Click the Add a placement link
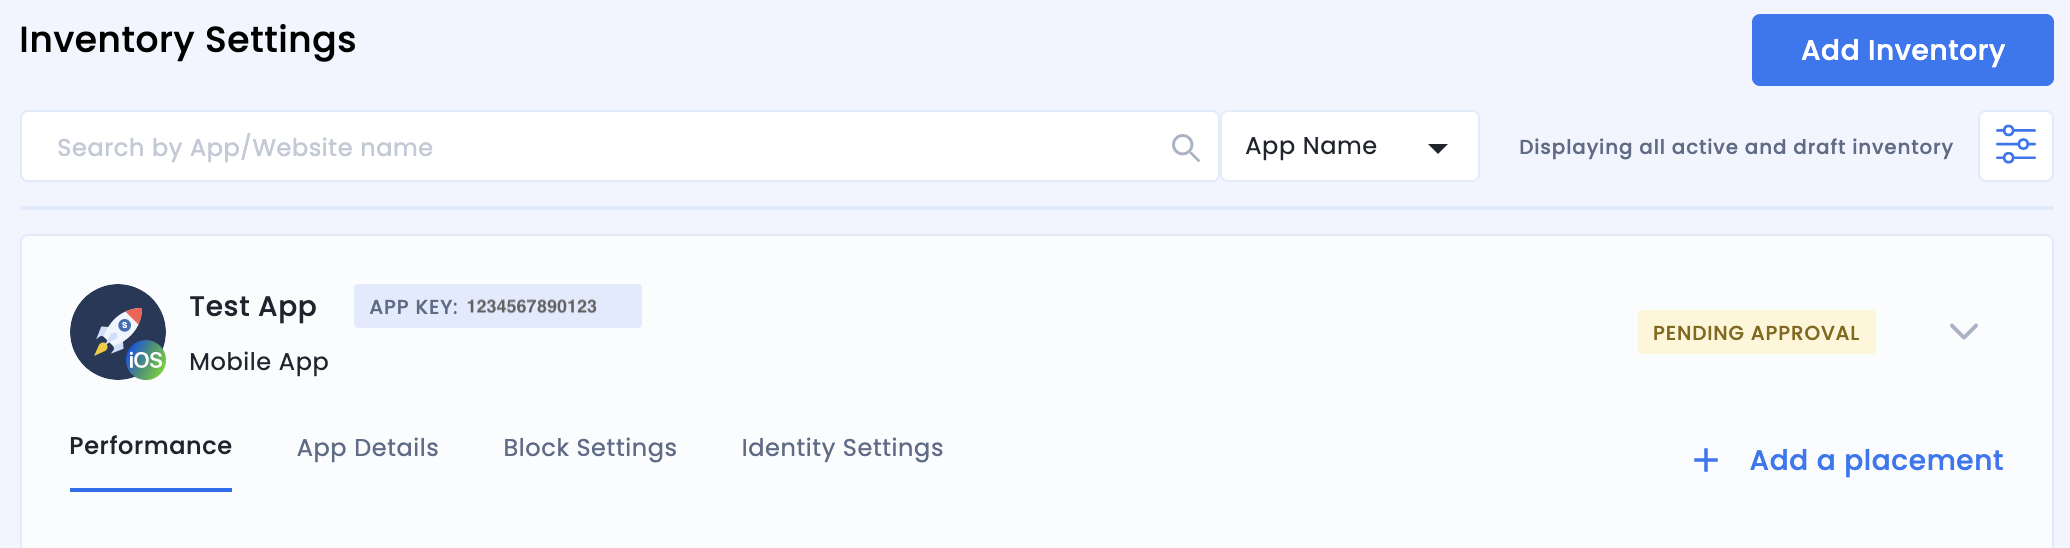 1876,460
